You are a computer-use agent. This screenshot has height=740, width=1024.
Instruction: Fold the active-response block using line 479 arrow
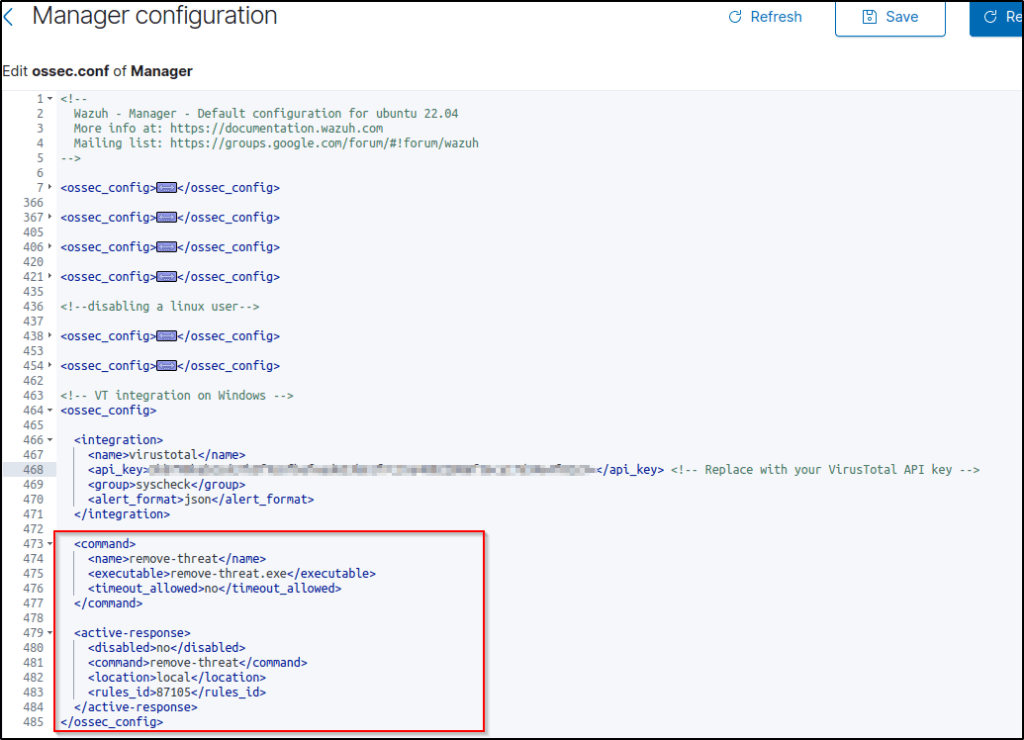click(50, 633)
